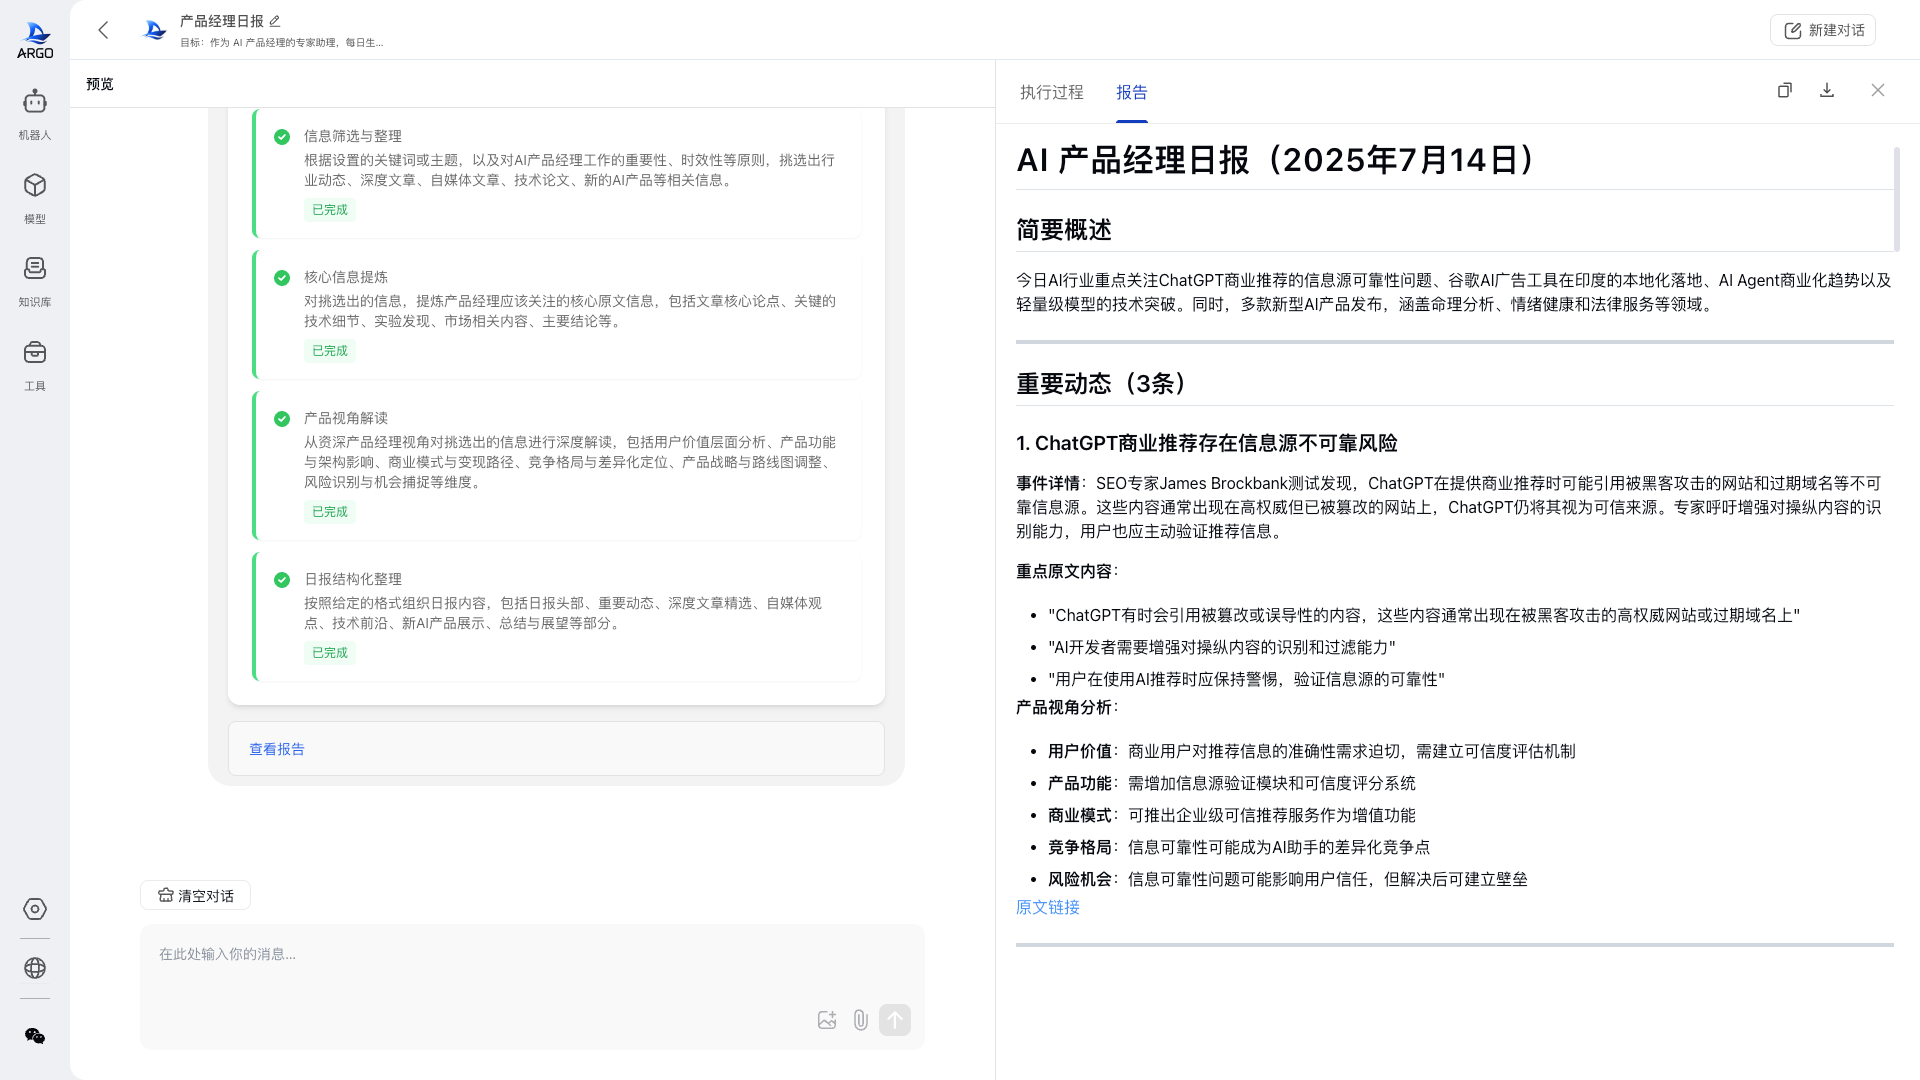This screenshot has height=1080, width=1920.
Task: Click the bot description text 目标：作为 AI 产品经理
Action: pos(282,43)
